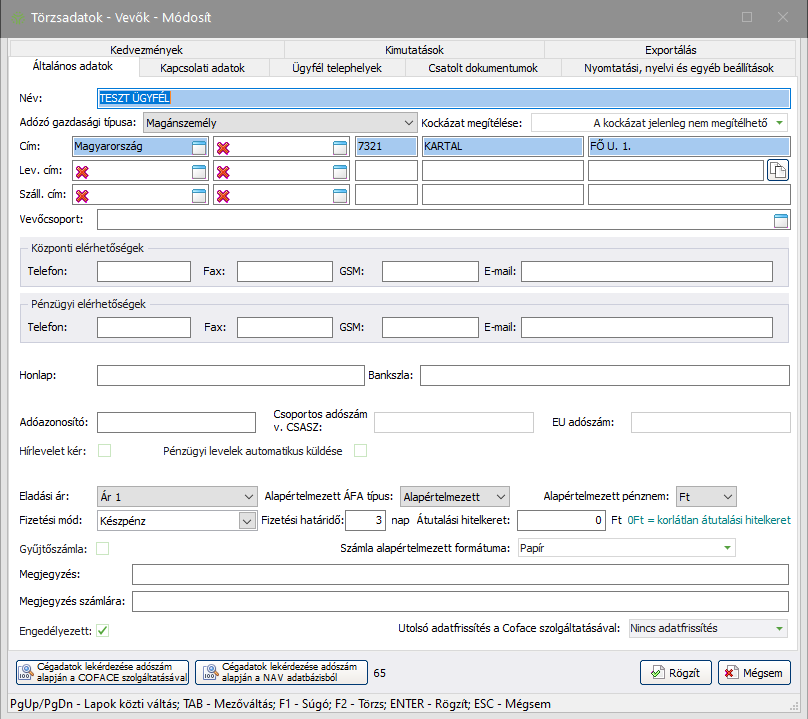Screen dimensions: 808x719
Task: Click red X in Száll. cím second field
Action: [x=224, y=195]
